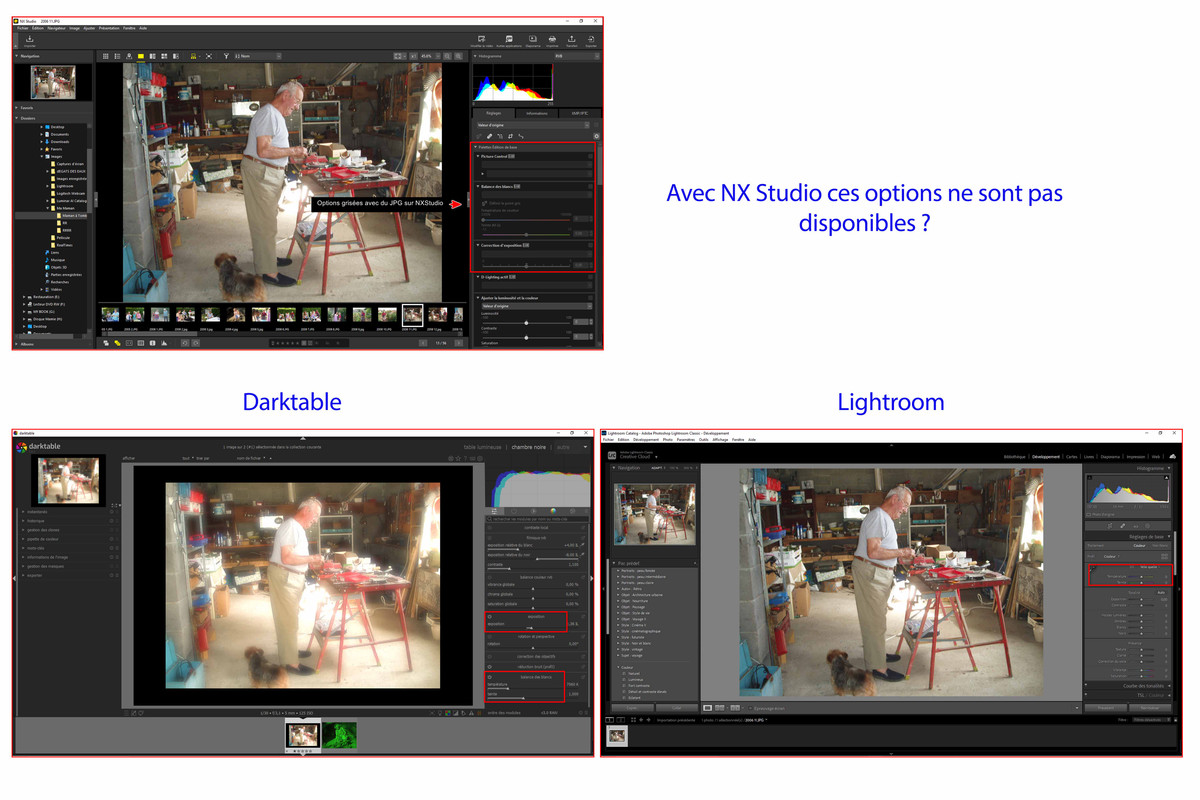This screenshot has height=800, width=1200.
Task: Toggle Picture Control checkbox in NX Studio
Action: (x=590, y=156)
